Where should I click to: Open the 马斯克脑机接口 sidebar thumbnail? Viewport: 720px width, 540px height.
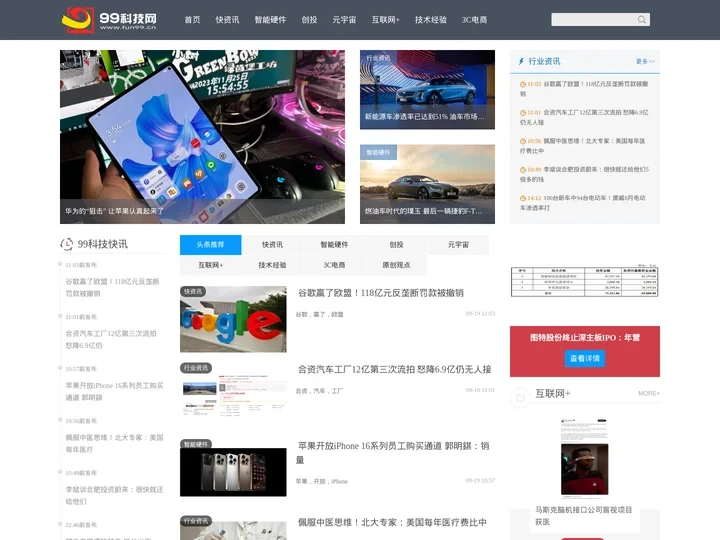[584, 457]
